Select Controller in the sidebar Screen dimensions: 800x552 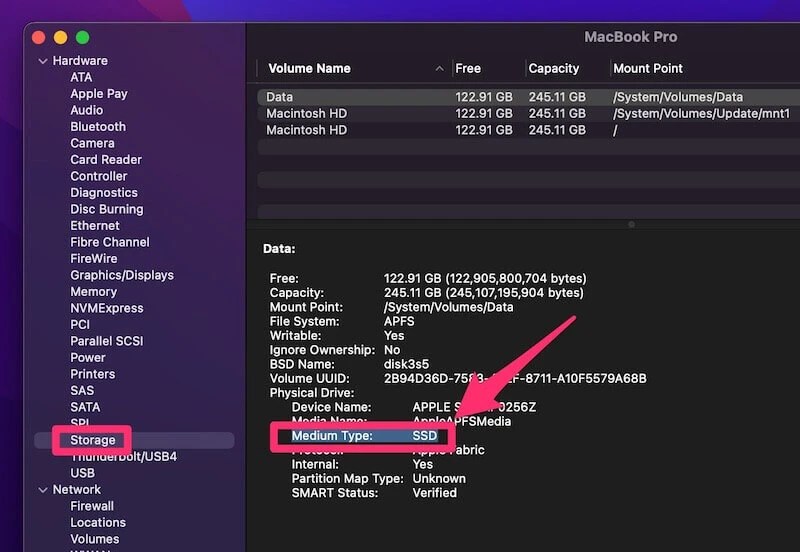click(x=98, y=176)
